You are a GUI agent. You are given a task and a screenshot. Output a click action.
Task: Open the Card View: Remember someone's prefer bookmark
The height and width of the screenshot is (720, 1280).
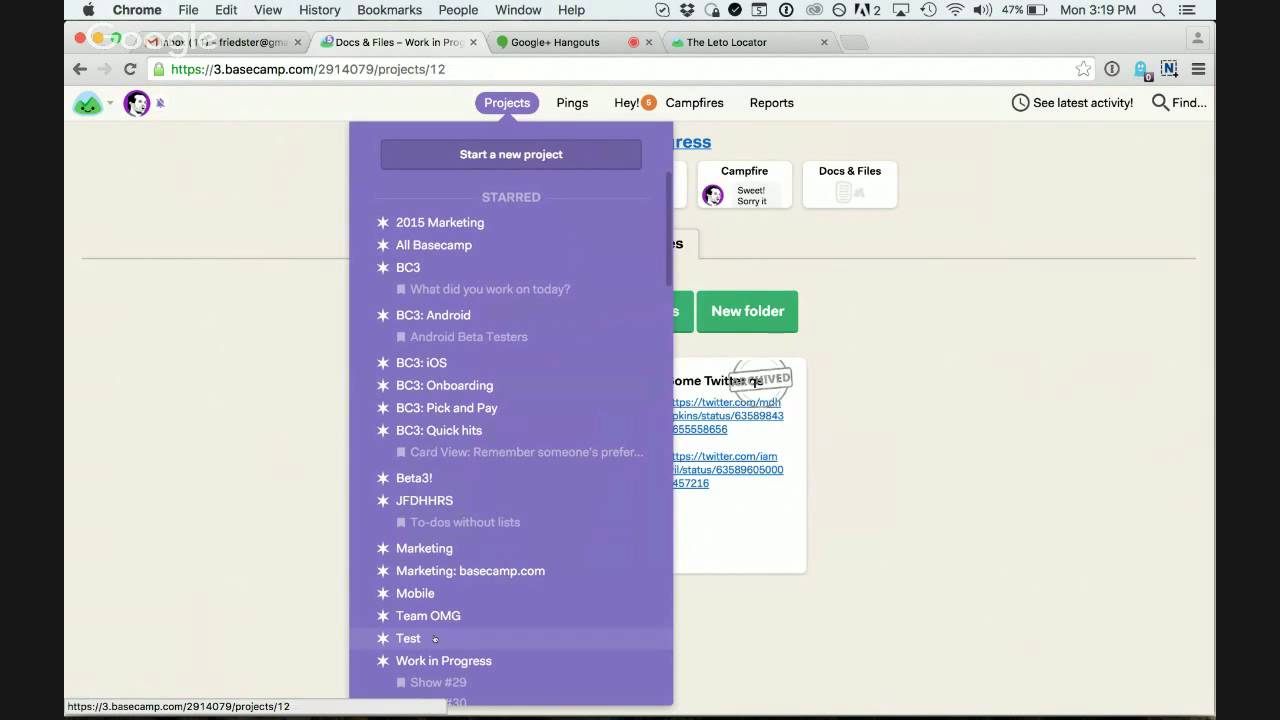(x=527, y=452)
